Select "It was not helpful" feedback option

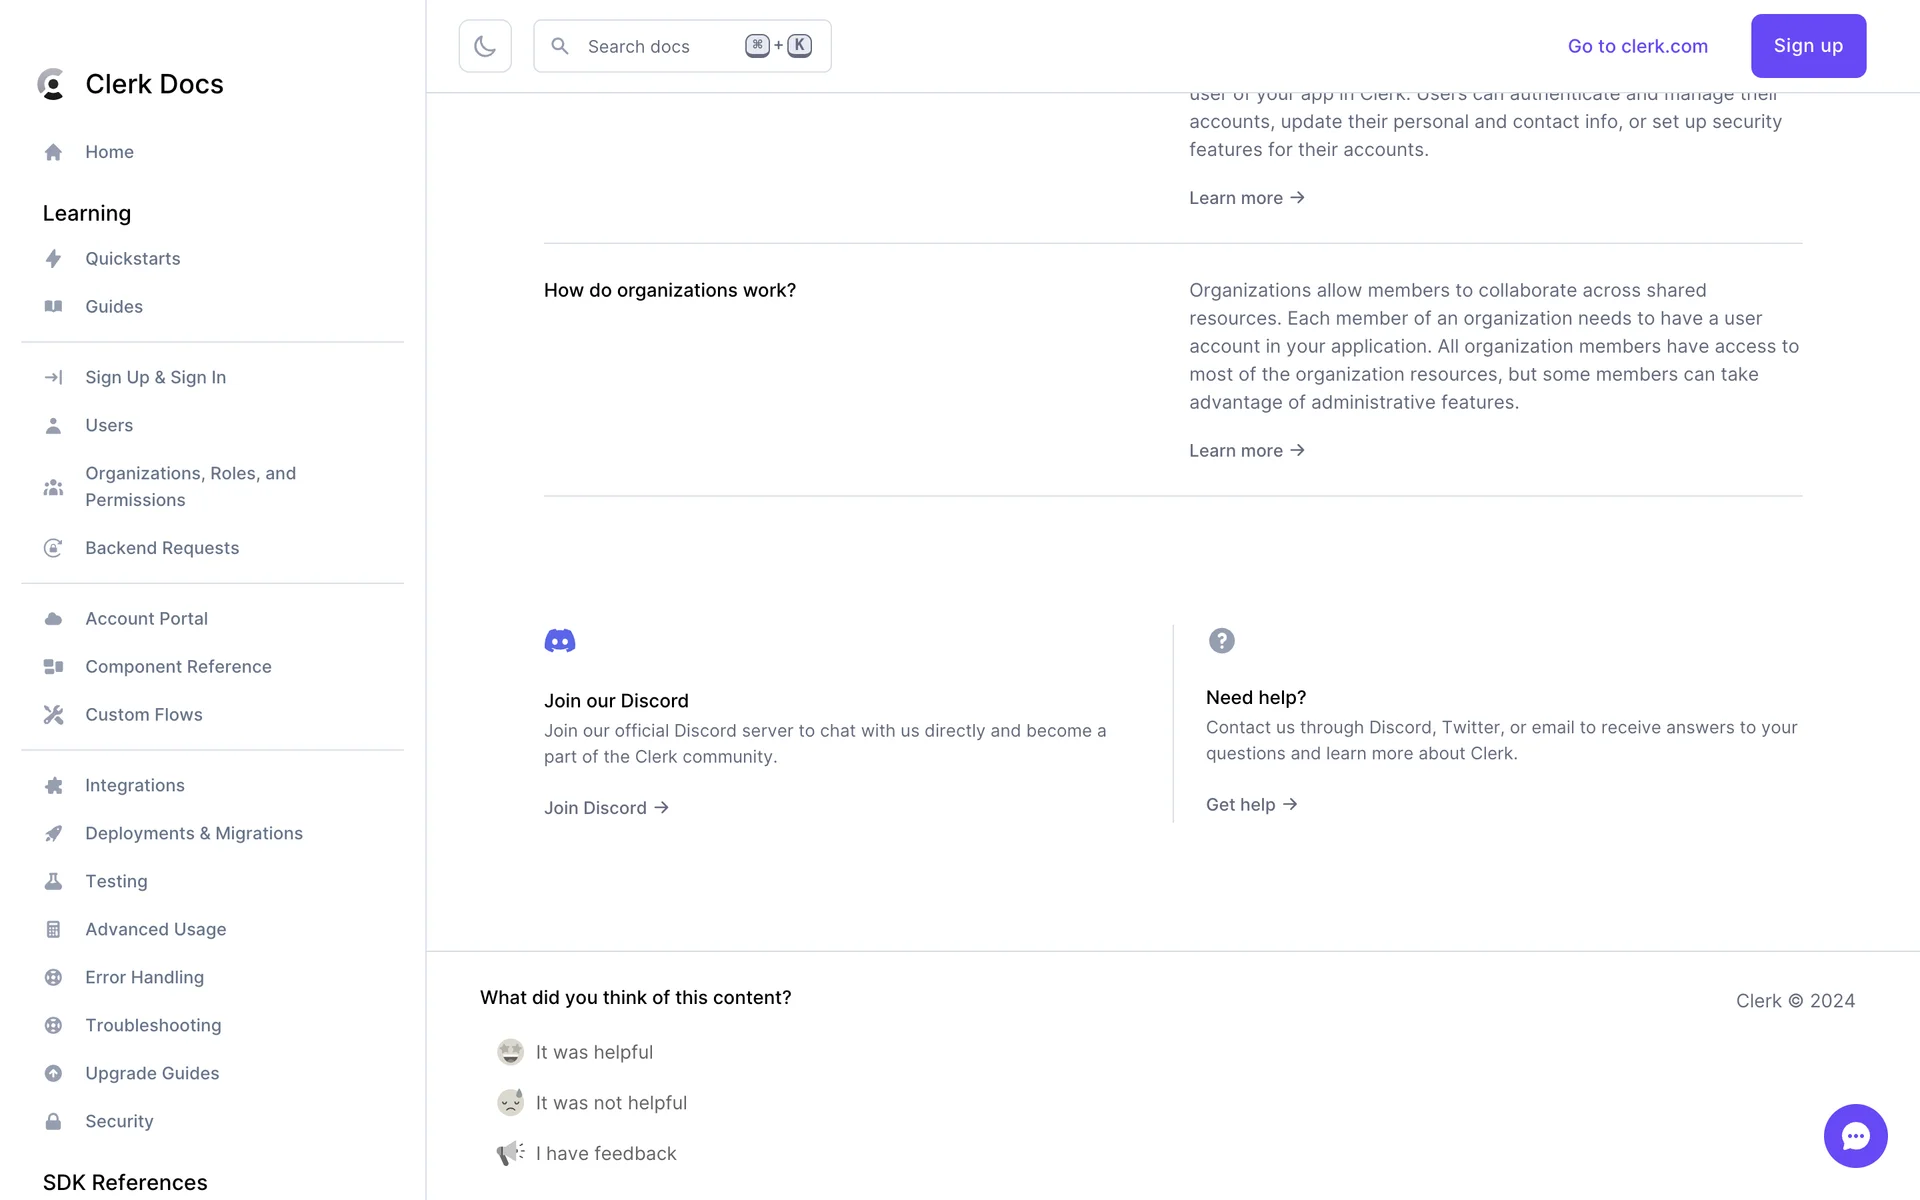tap(611, 1103)
